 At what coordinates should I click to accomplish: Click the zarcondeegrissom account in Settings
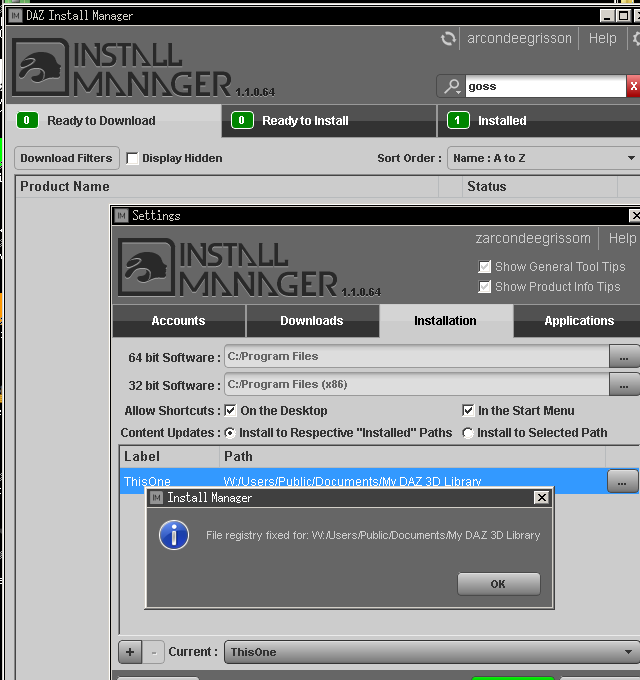533,238
